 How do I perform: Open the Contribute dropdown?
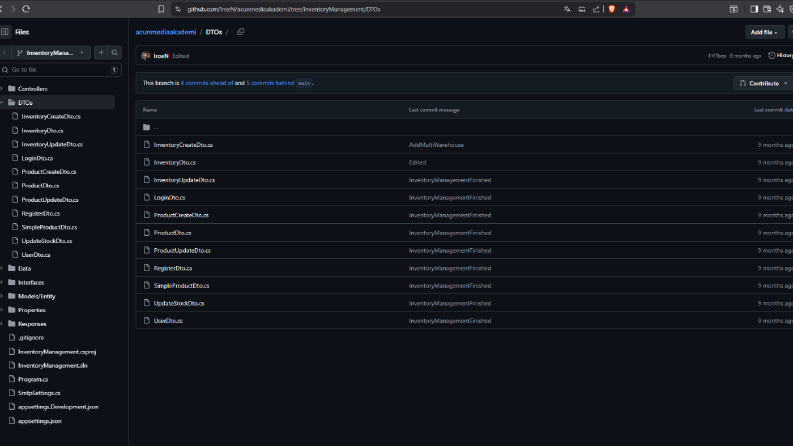tap(764, 83)
